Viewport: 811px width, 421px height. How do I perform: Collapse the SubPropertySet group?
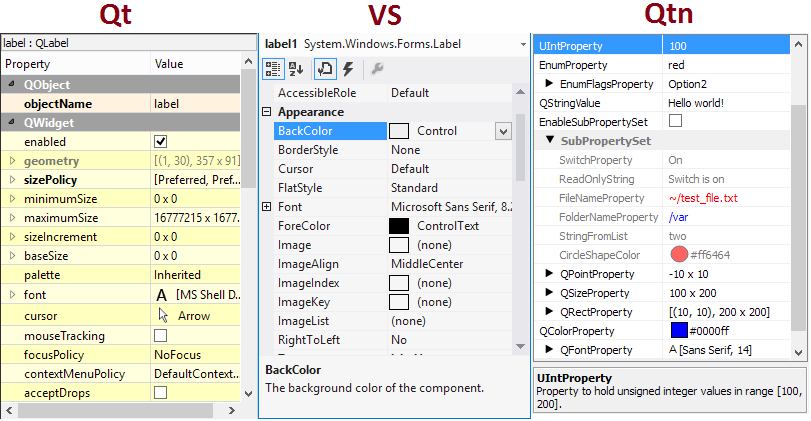(x=550, y=140)
